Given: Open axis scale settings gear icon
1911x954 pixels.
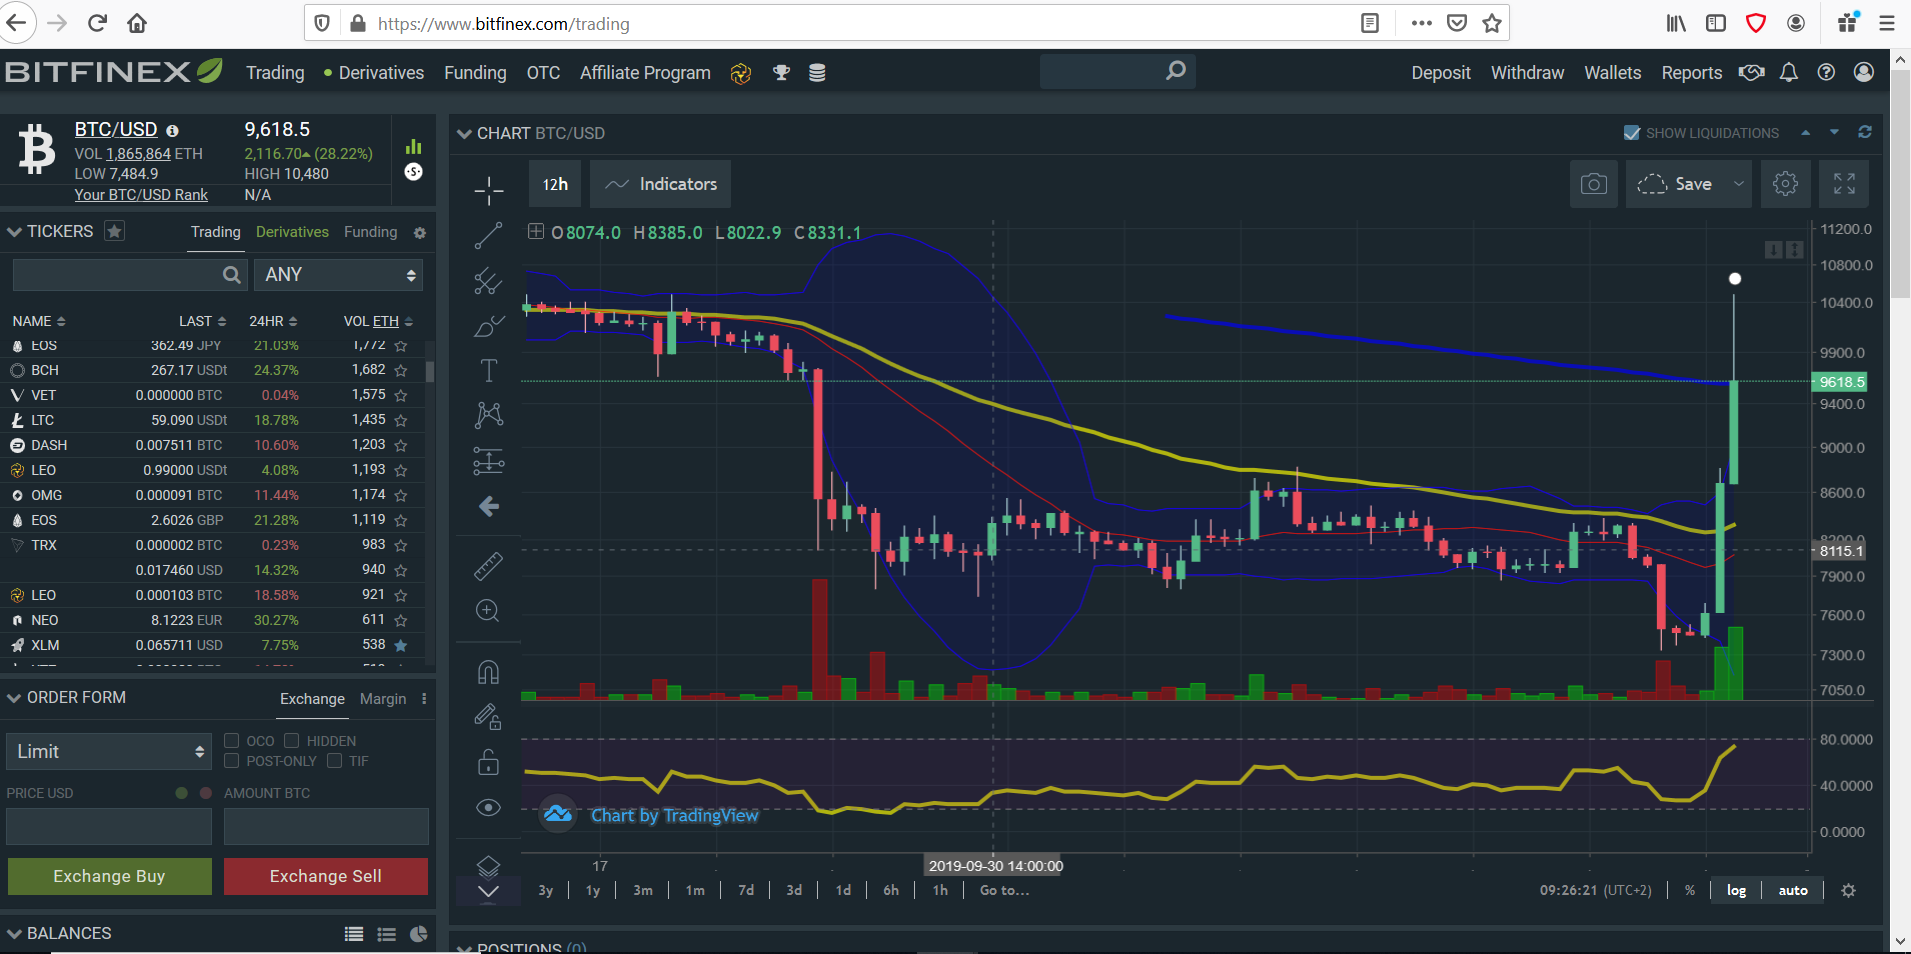Looking at the screenshot, I should click(1849, 891).
